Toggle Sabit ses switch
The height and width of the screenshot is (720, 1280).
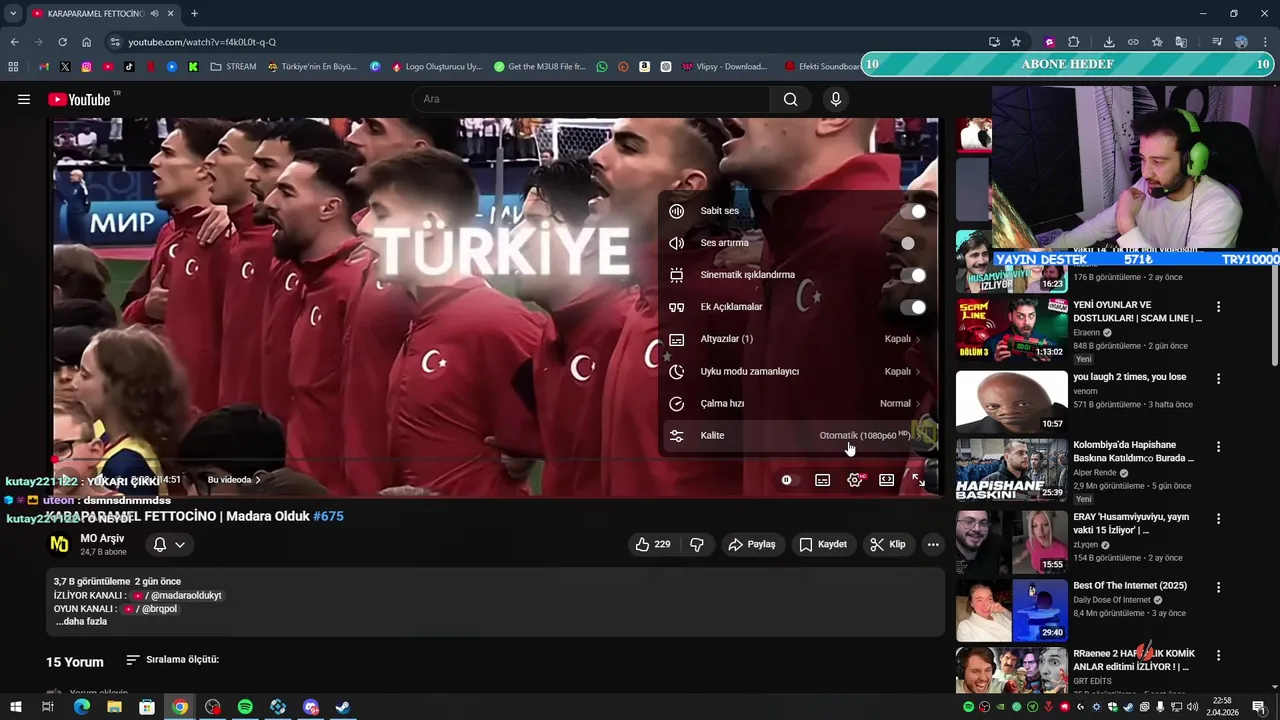[x=913, y=211]
